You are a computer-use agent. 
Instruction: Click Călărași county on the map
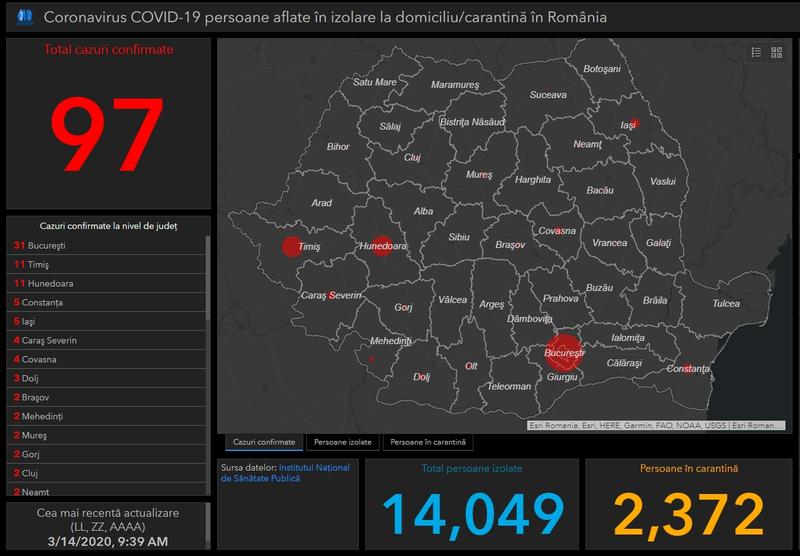click(x=624, y=363)
